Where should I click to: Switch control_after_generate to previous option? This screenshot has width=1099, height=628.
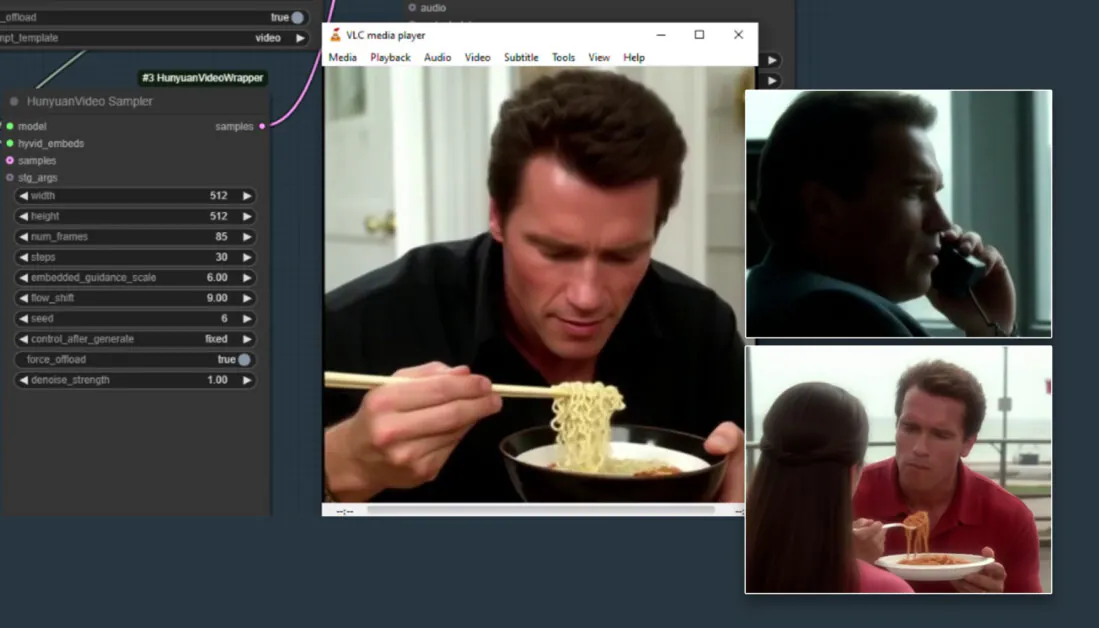tap(23, 339)
